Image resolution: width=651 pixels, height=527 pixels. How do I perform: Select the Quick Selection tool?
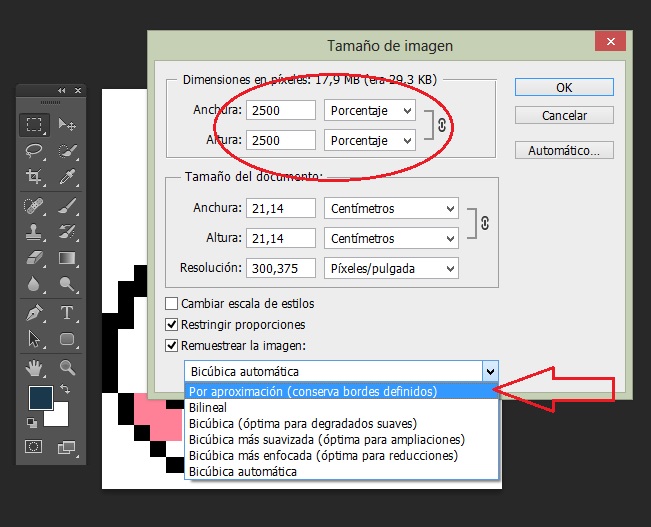[x=67, y=151]
